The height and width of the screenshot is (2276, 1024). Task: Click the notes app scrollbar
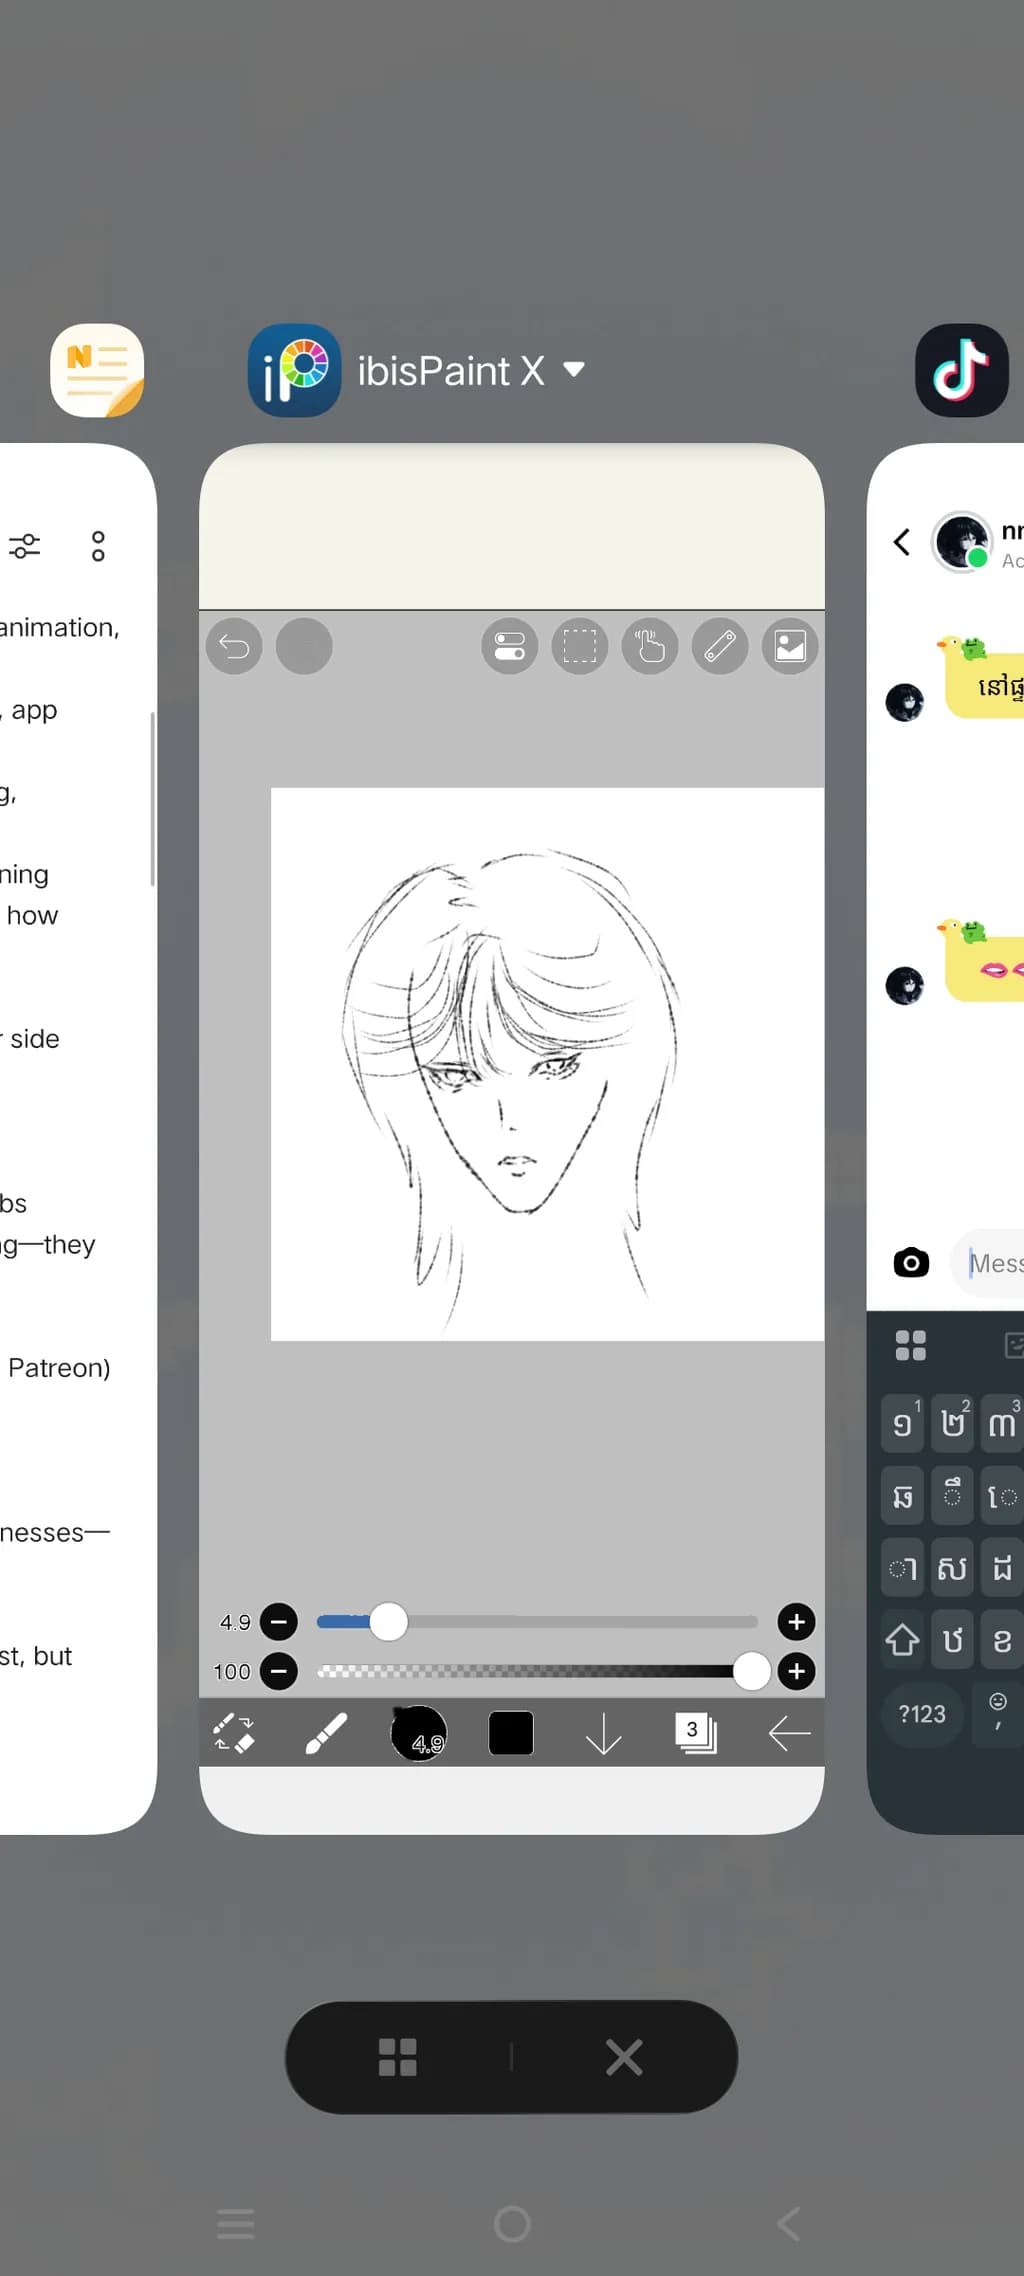[152, 799]
